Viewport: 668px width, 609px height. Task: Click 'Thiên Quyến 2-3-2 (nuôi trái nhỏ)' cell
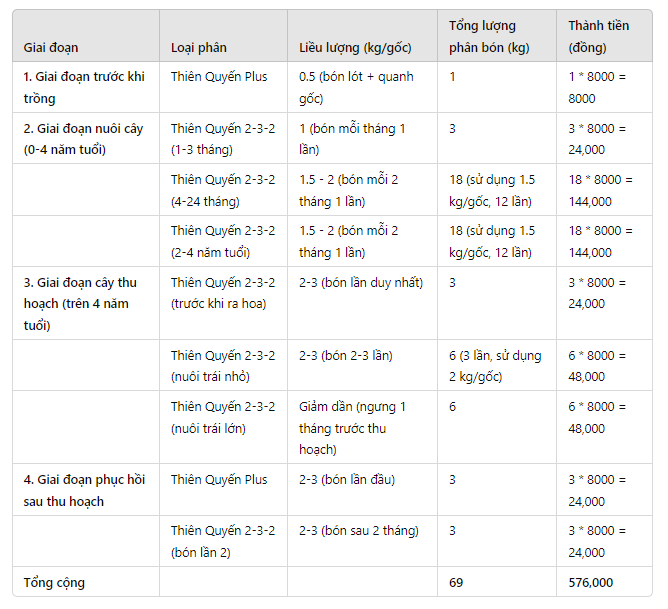tap(223, 365)
